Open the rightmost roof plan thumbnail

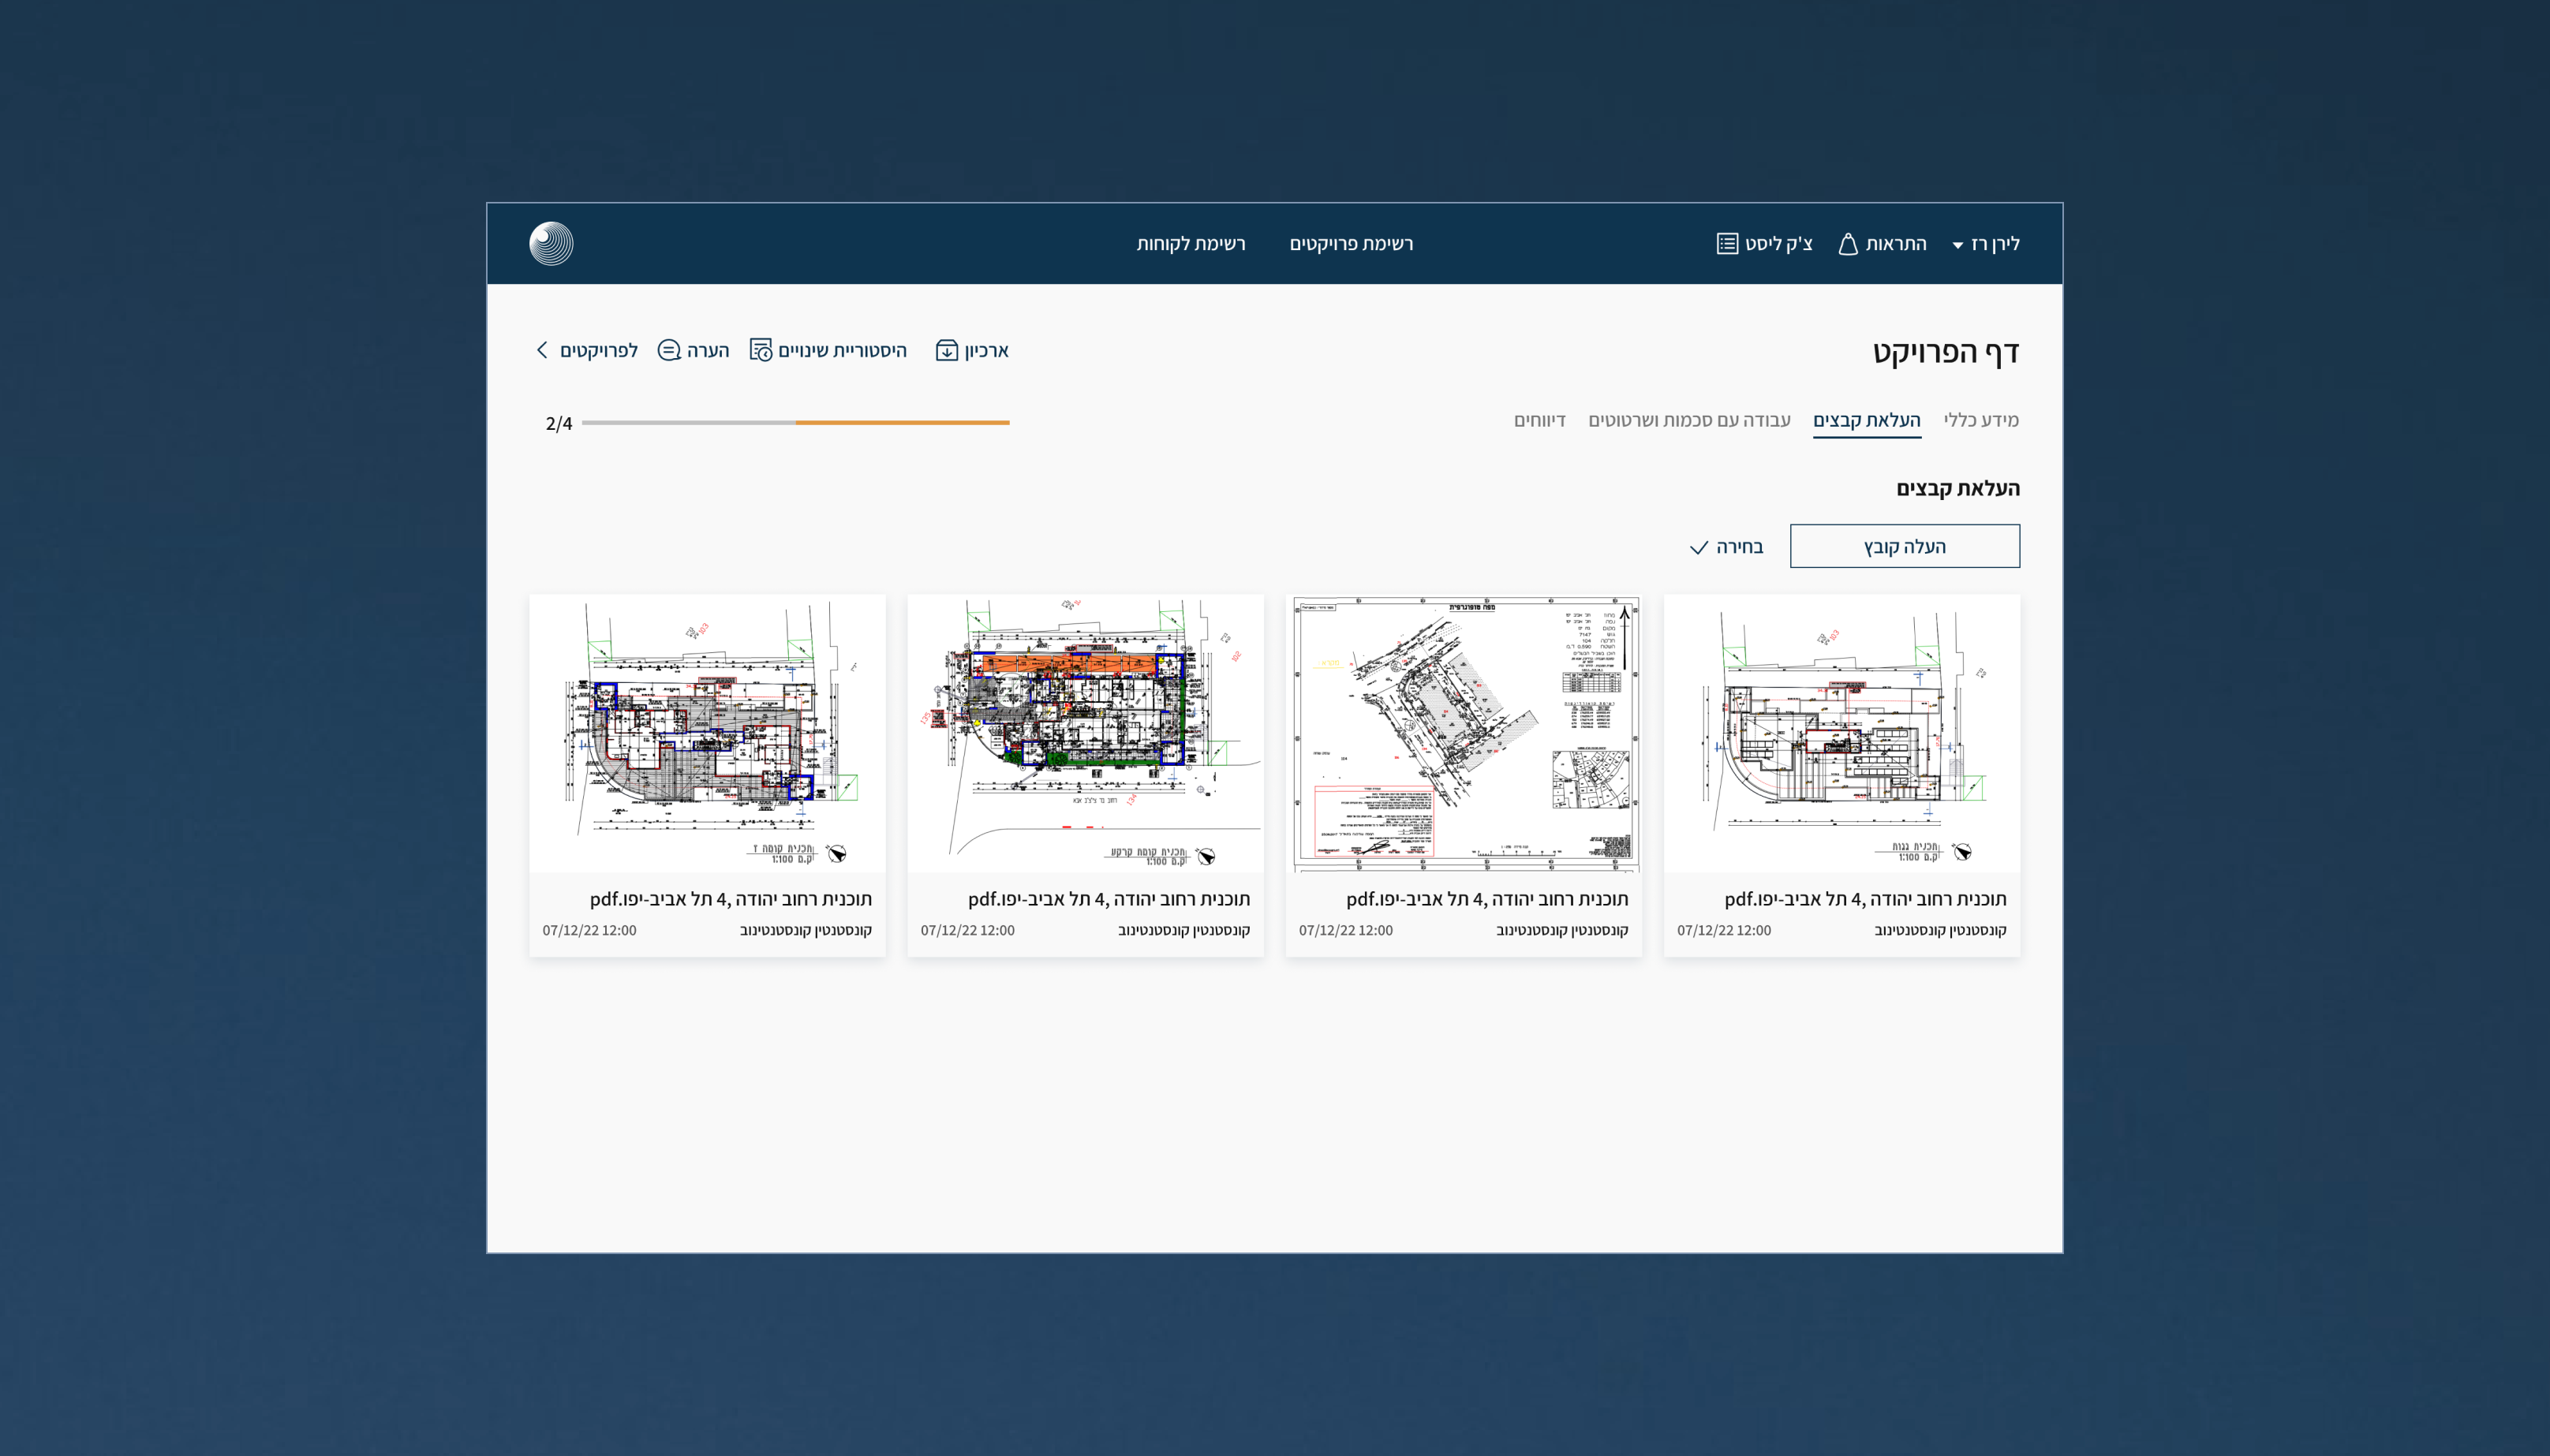pos(1841,733)
